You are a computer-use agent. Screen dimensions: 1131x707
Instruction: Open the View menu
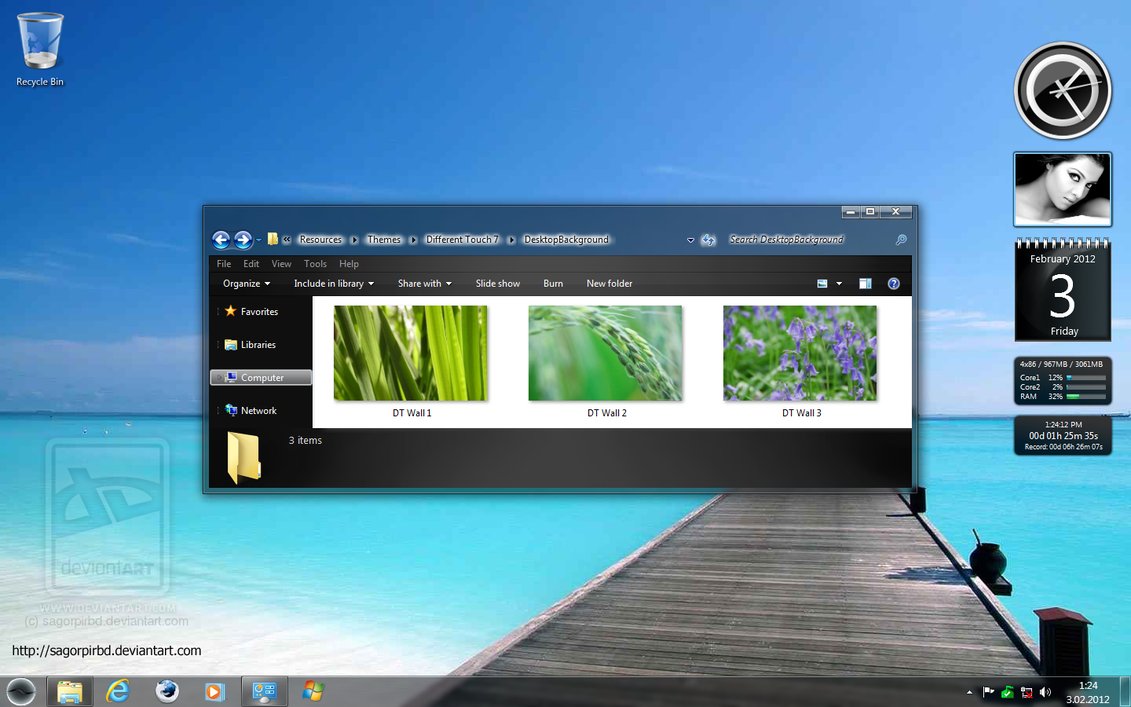(x=281, y=264)
